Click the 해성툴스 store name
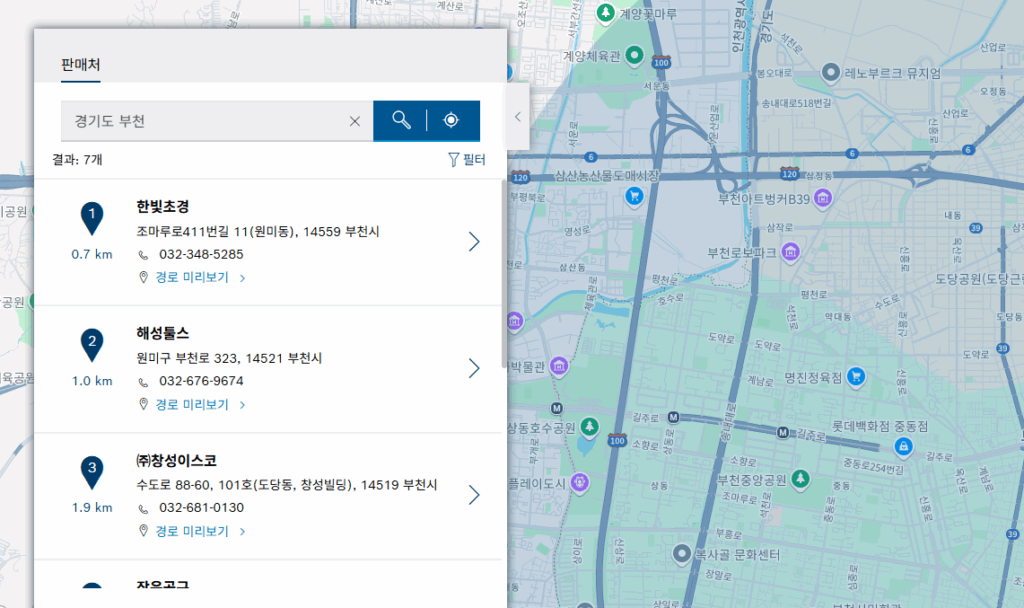1024x608 pixels. [x=163, y=333]
